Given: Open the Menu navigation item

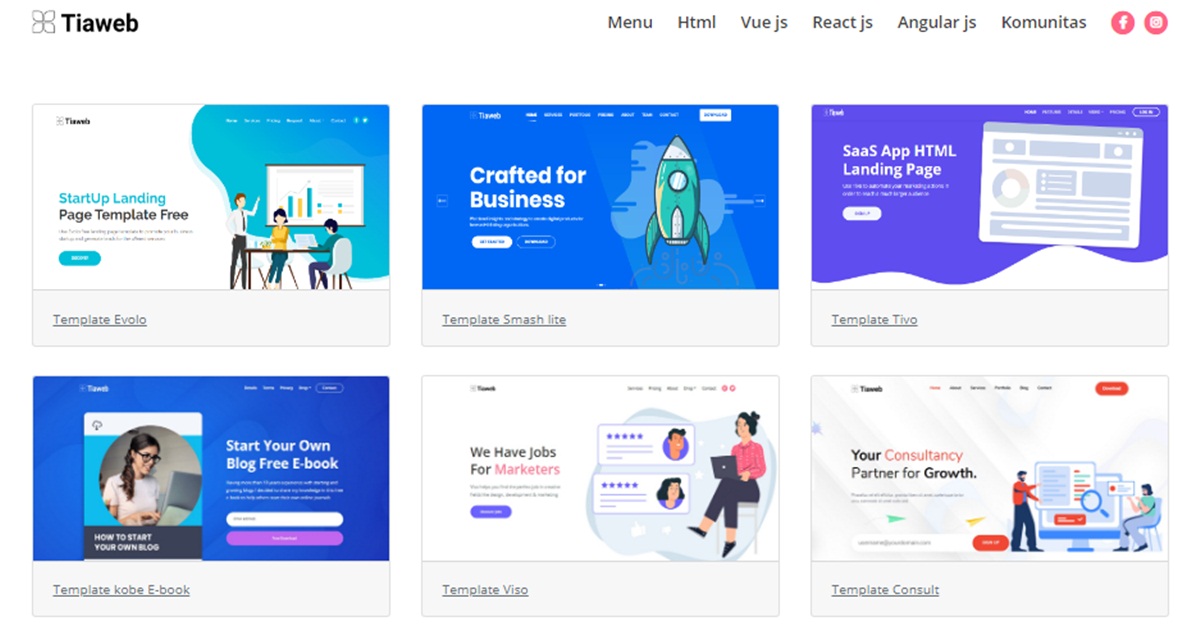Looking at the screenshot, I should click(x=630, y=22).
